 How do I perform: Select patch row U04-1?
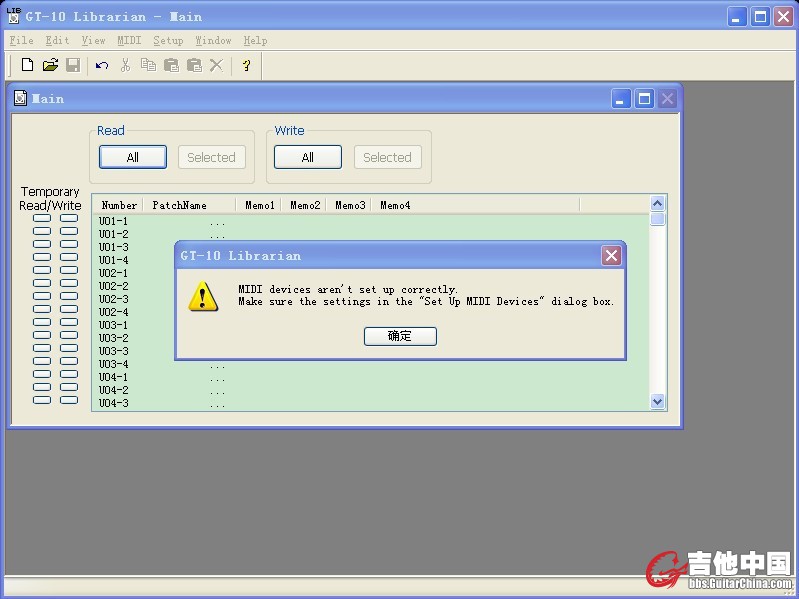coord(371,377)
